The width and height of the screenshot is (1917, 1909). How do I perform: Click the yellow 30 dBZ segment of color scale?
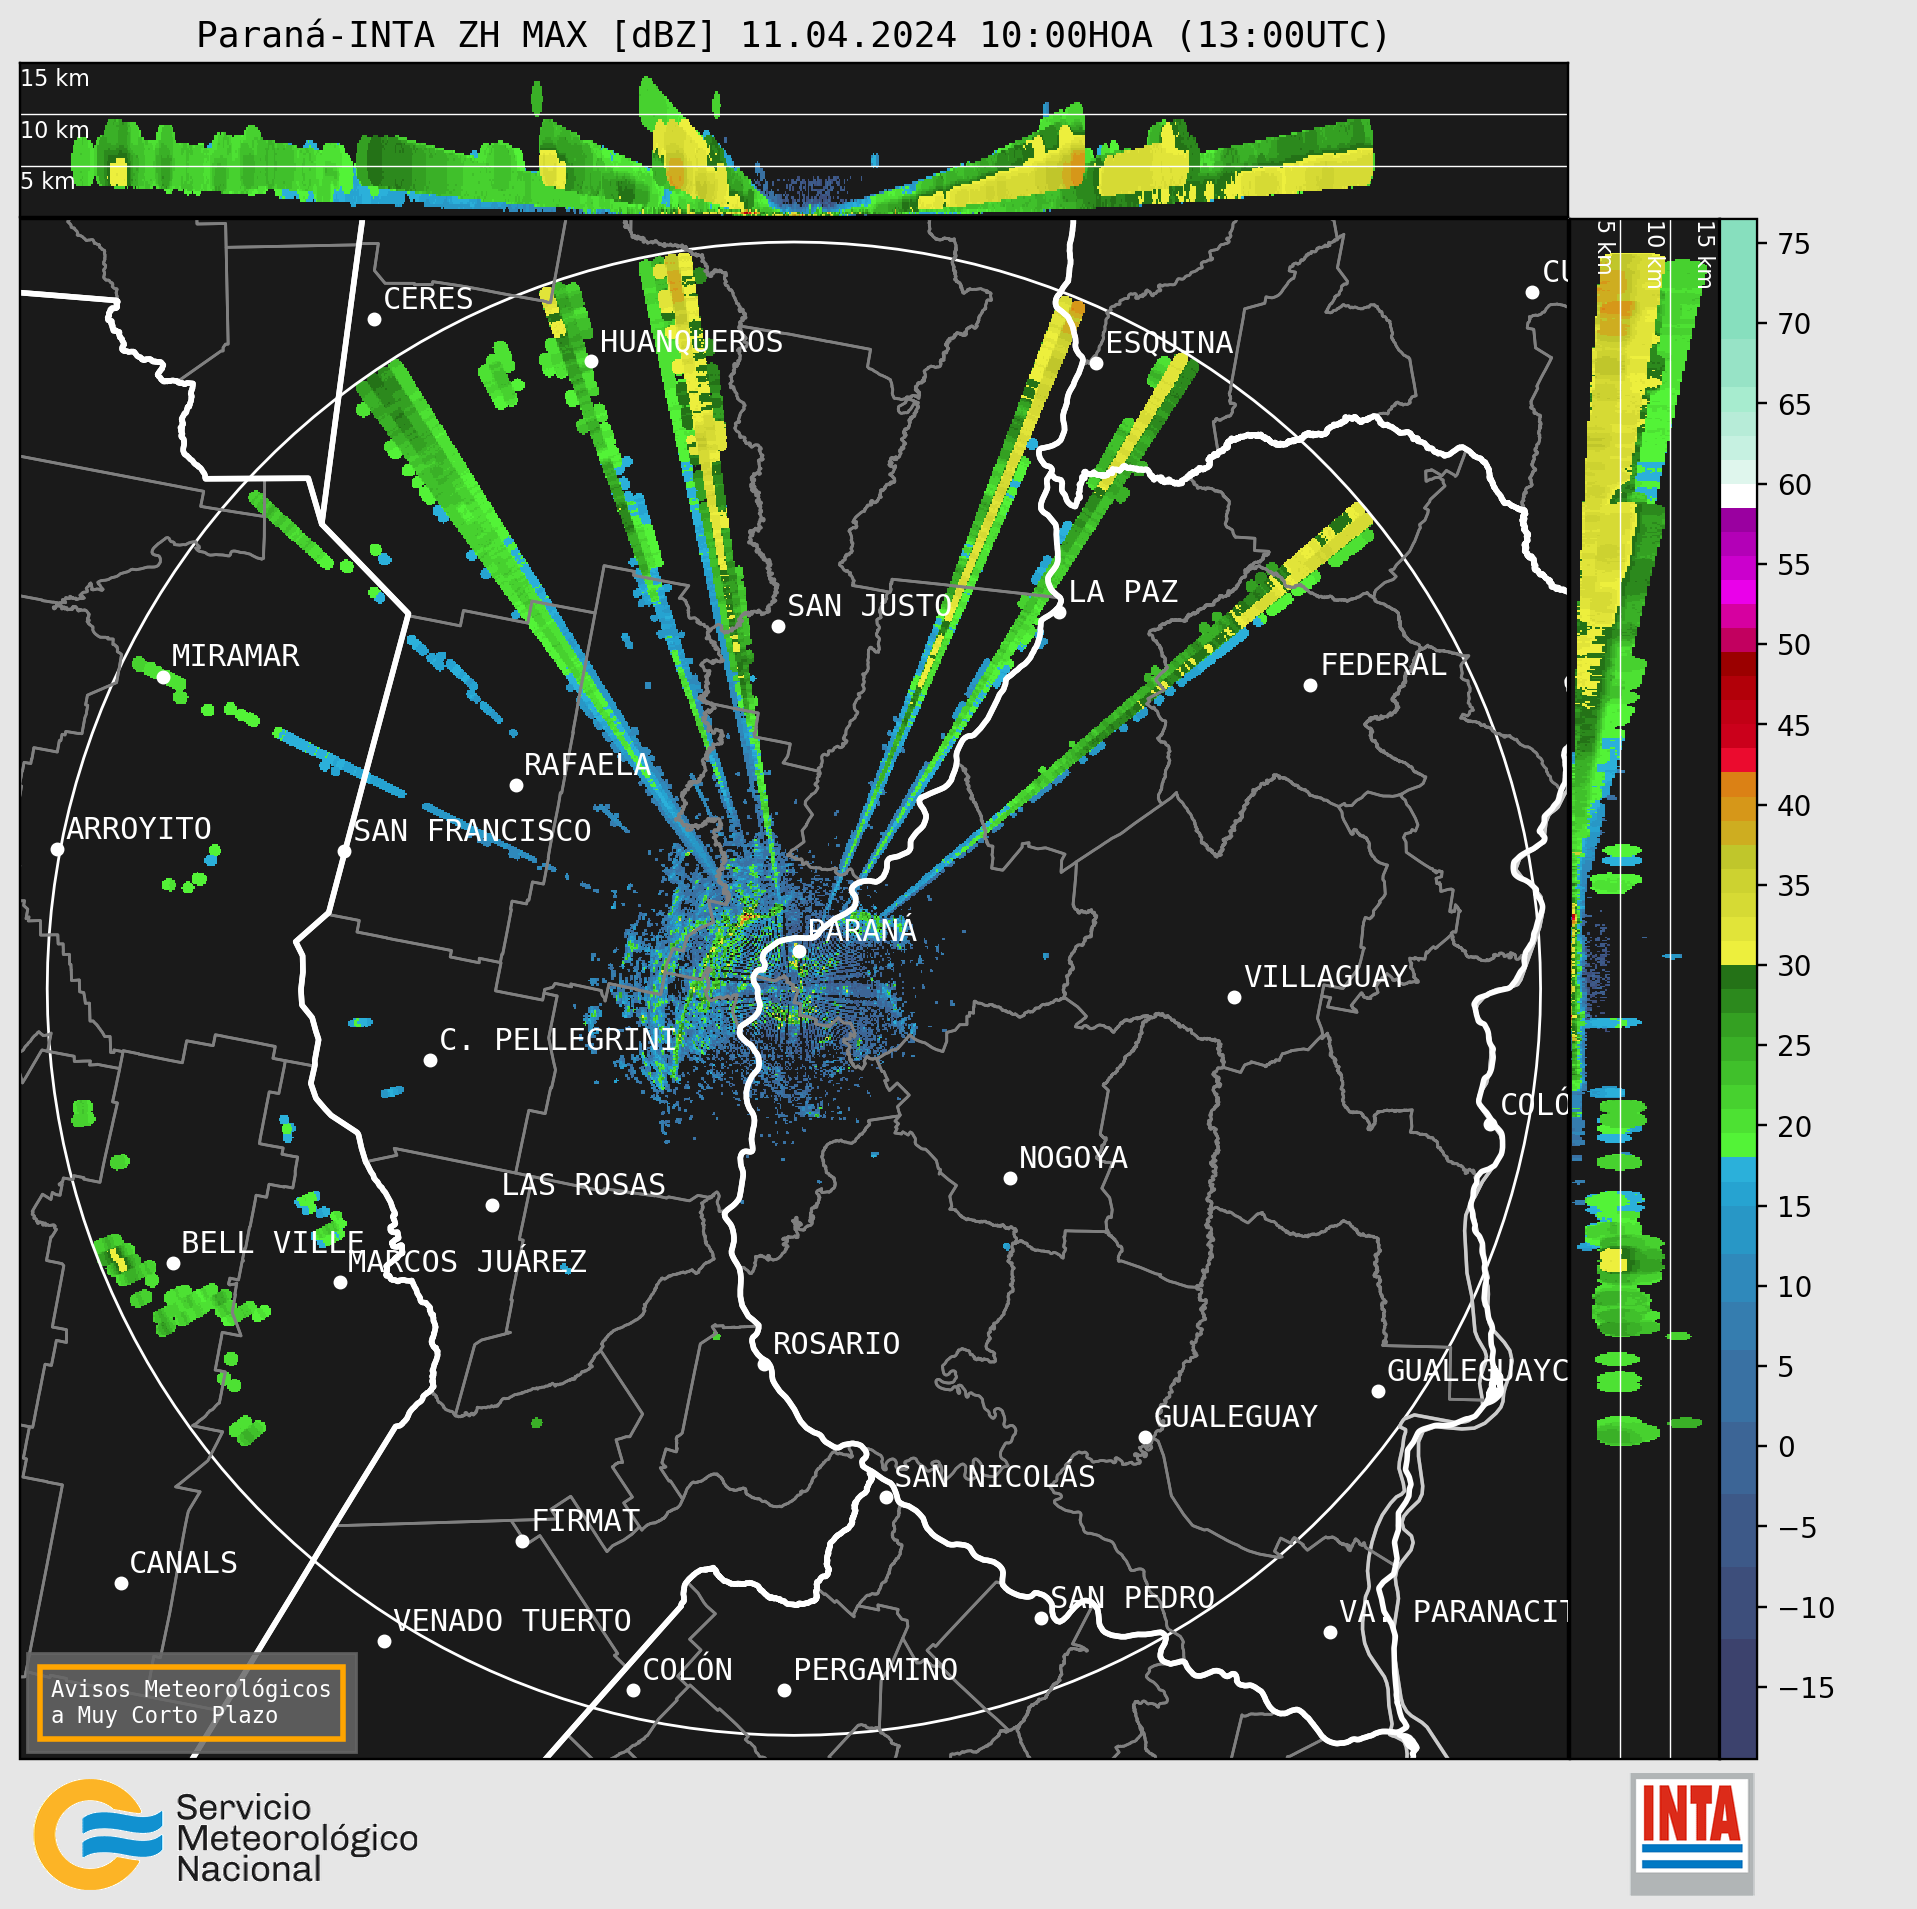pos(1738,953)
